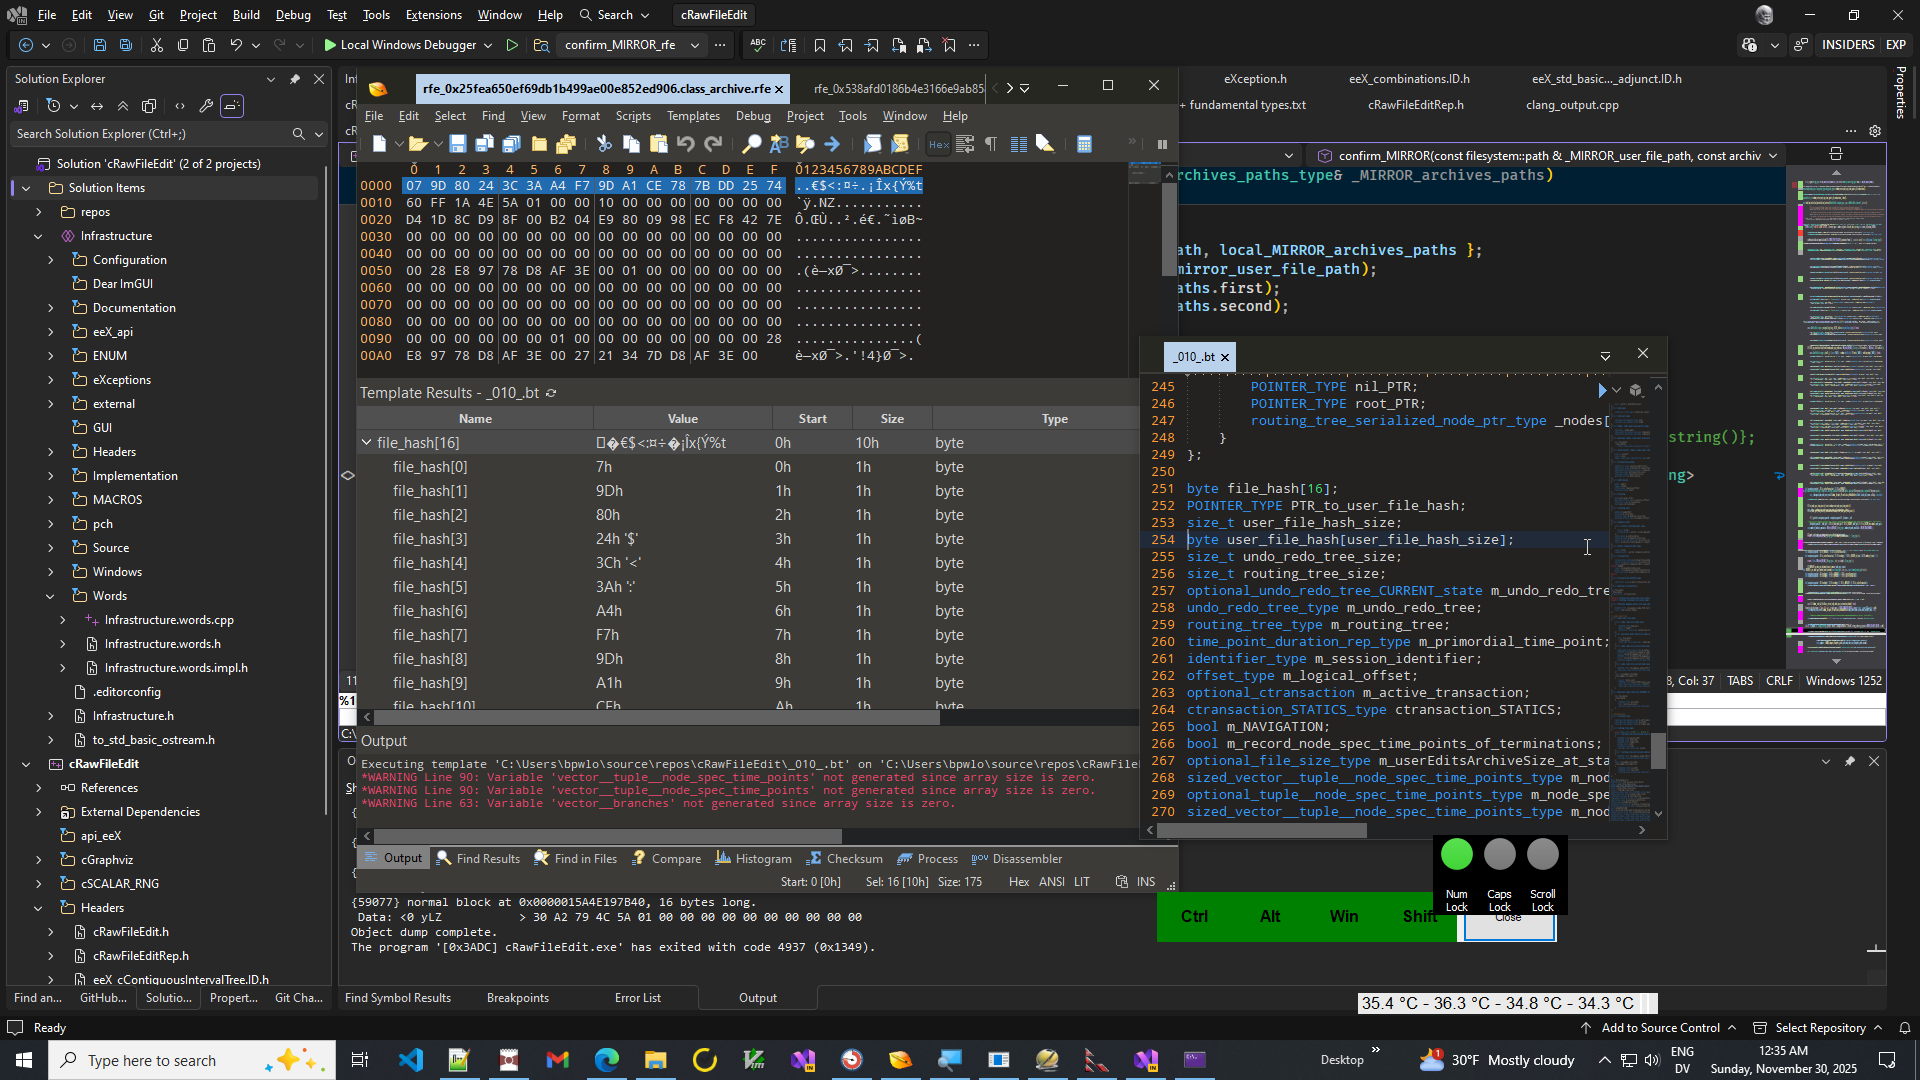Click the Save icon in the hex editor toolbar
1920x1080 pixels.
457,144
